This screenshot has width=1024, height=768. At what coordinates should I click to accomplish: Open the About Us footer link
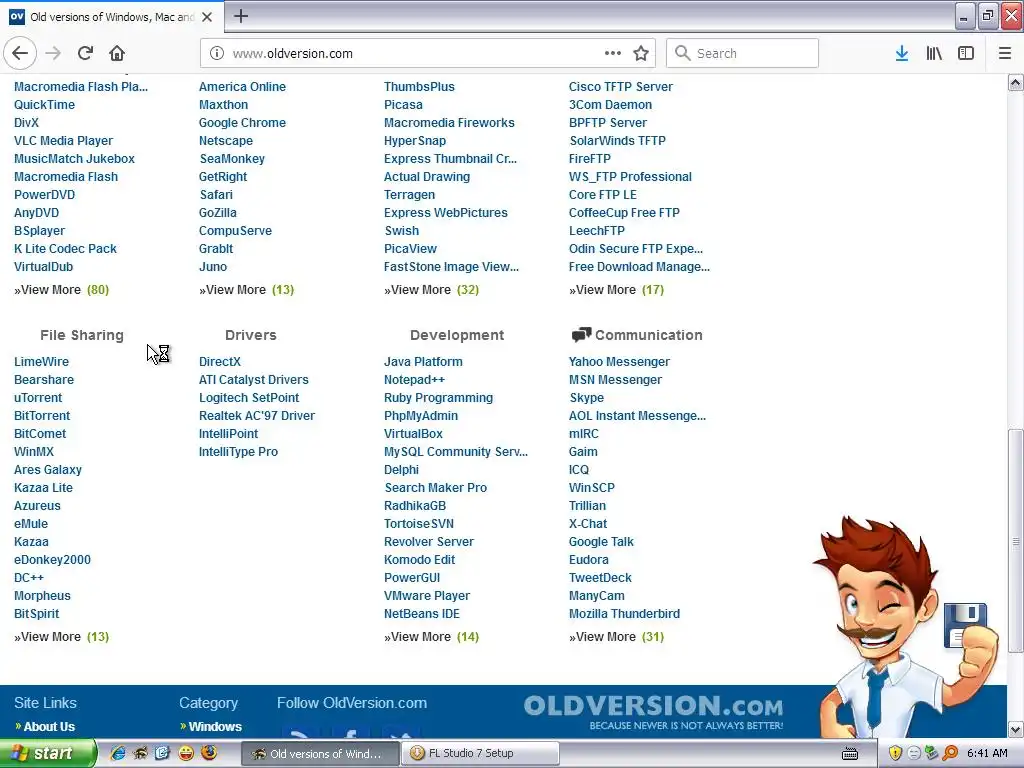[49, 726]
